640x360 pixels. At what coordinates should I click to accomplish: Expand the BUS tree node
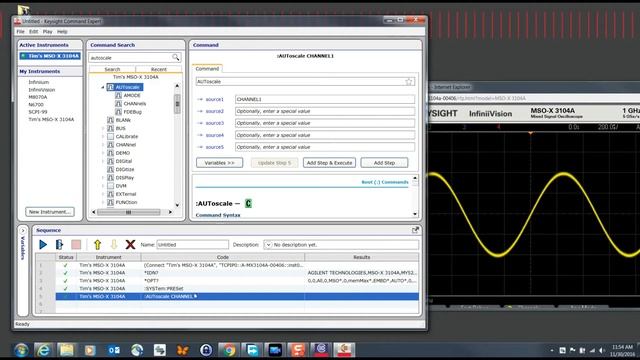102,128
